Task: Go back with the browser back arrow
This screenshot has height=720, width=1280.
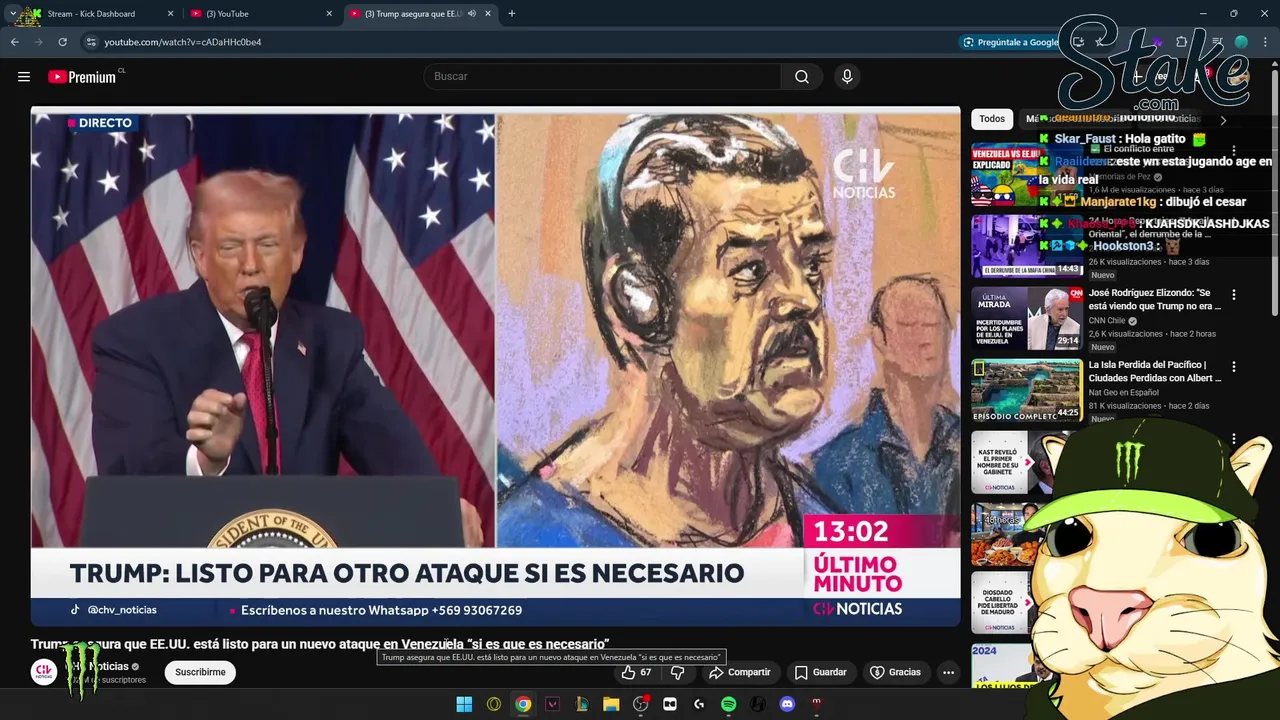Action: (15, 42)
